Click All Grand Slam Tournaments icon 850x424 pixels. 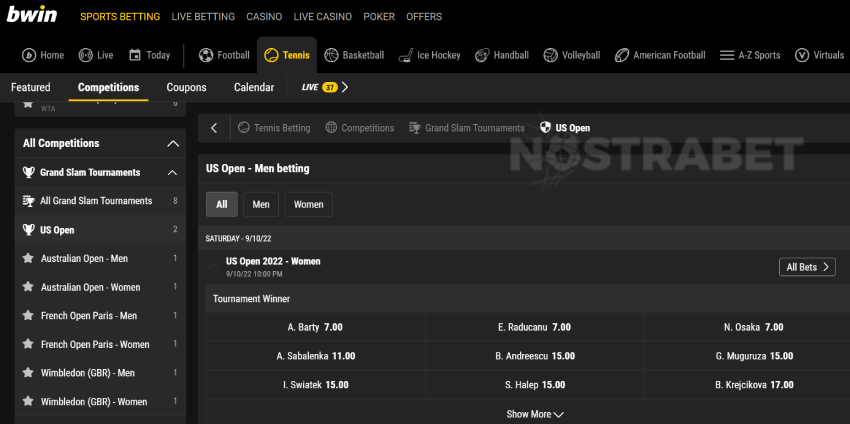tap(28, 201)
